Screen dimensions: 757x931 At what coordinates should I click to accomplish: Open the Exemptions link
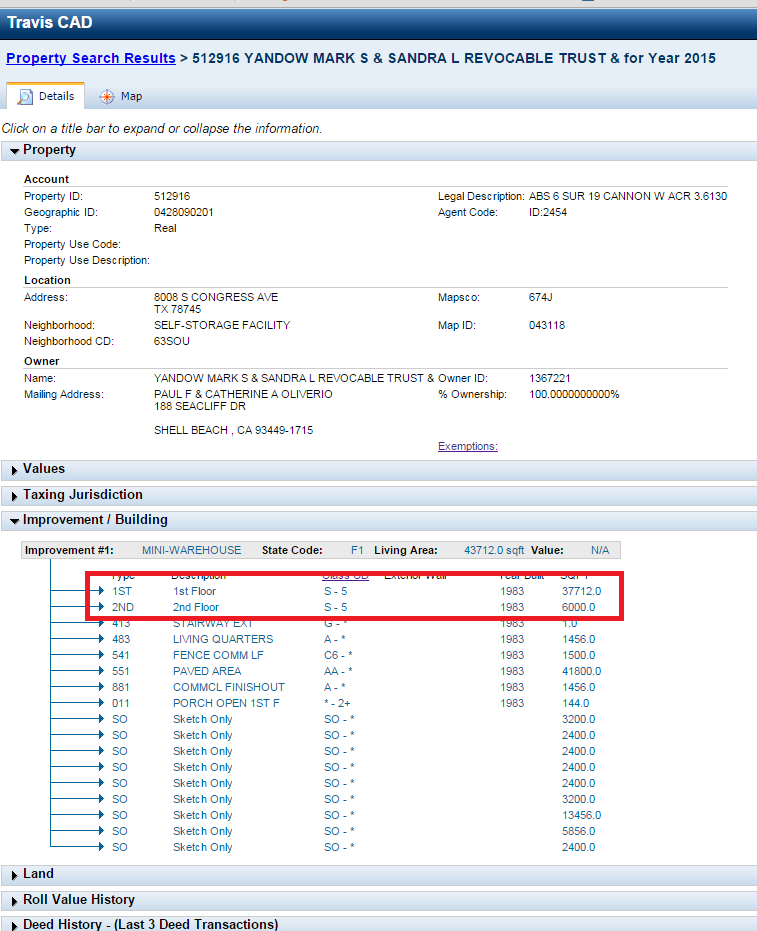click(x=467, y=446)
